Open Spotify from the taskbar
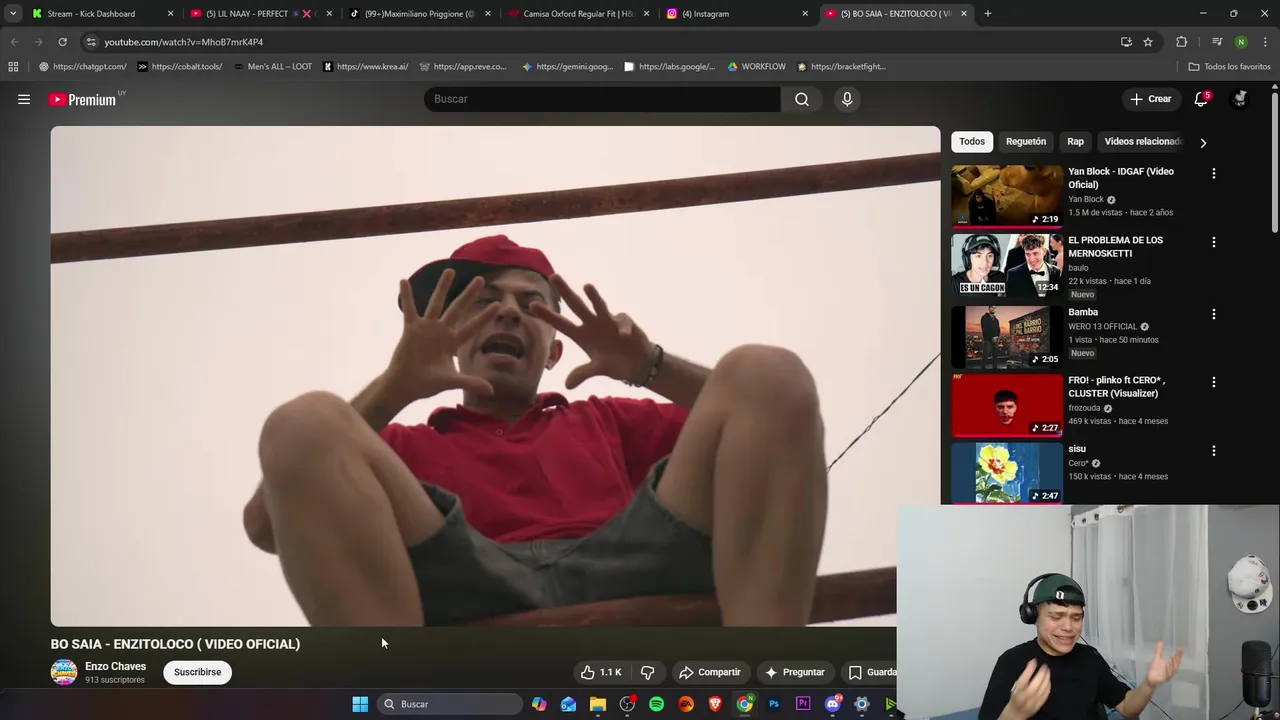The height and width of the screenshot is (720, 1280). point(657,704)
